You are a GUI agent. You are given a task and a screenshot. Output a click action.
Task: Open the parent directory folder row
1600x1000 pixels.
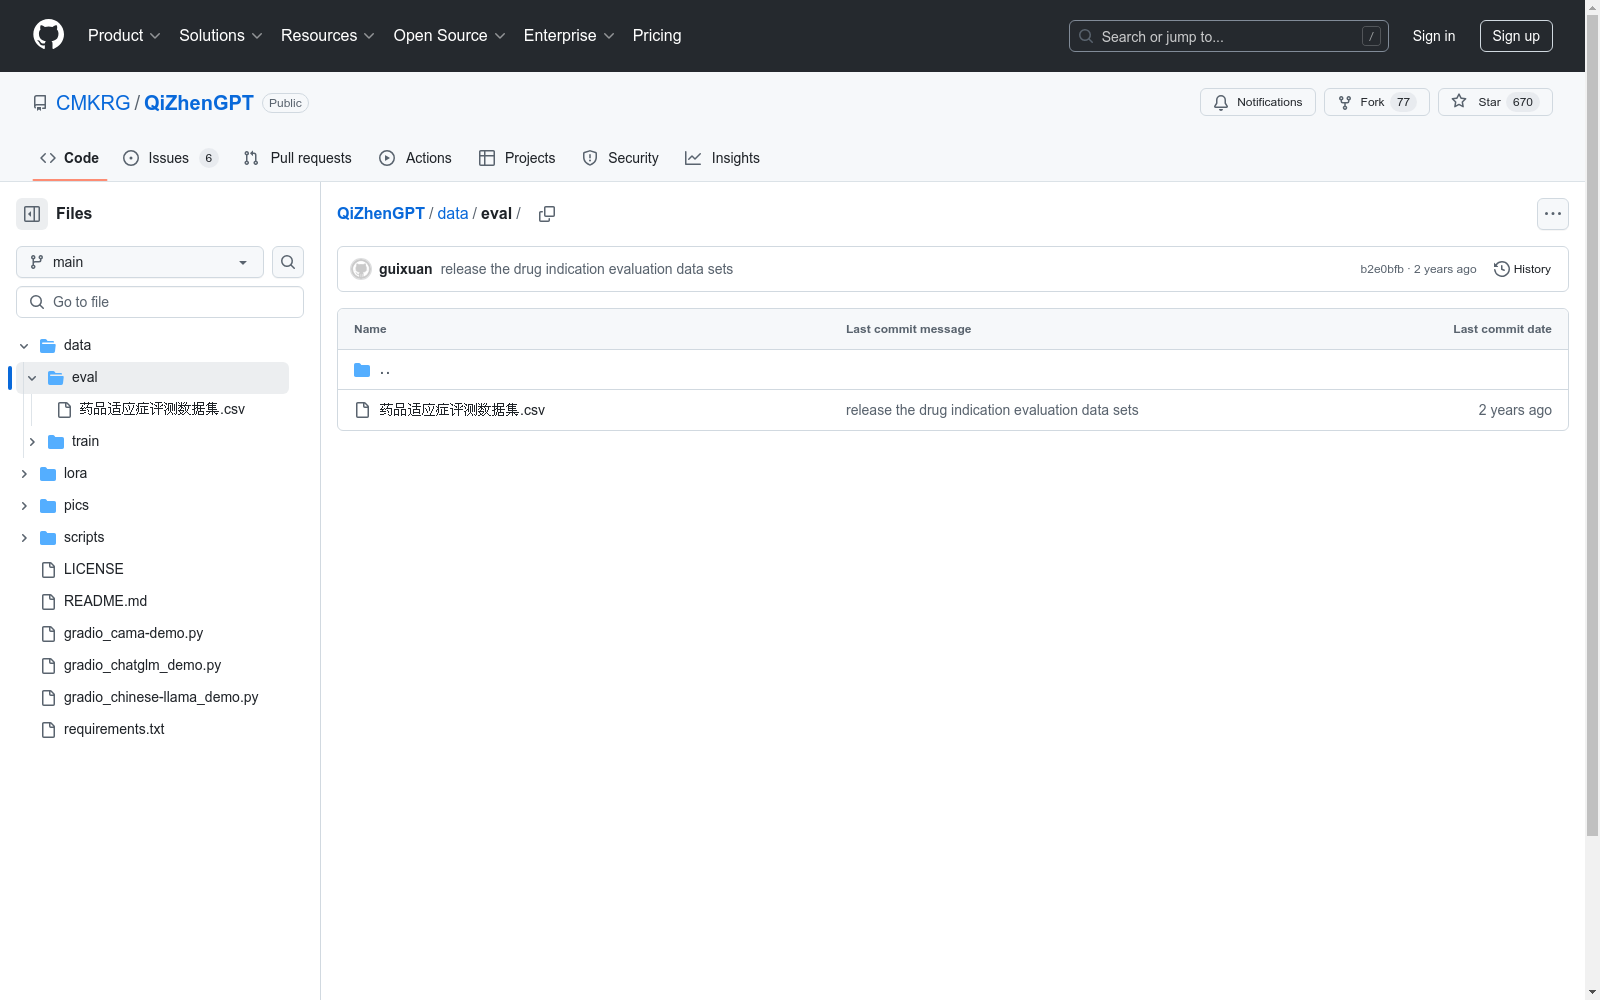(953, 370)
